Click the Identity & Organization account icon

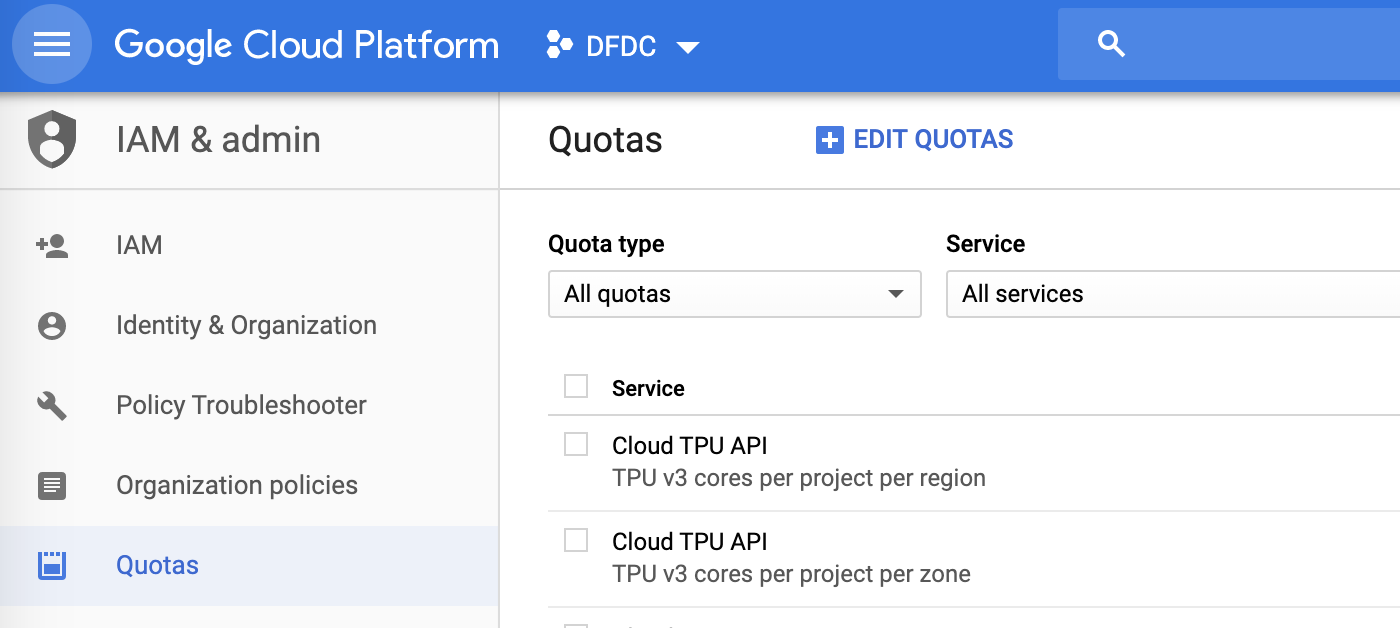point(52,326)
